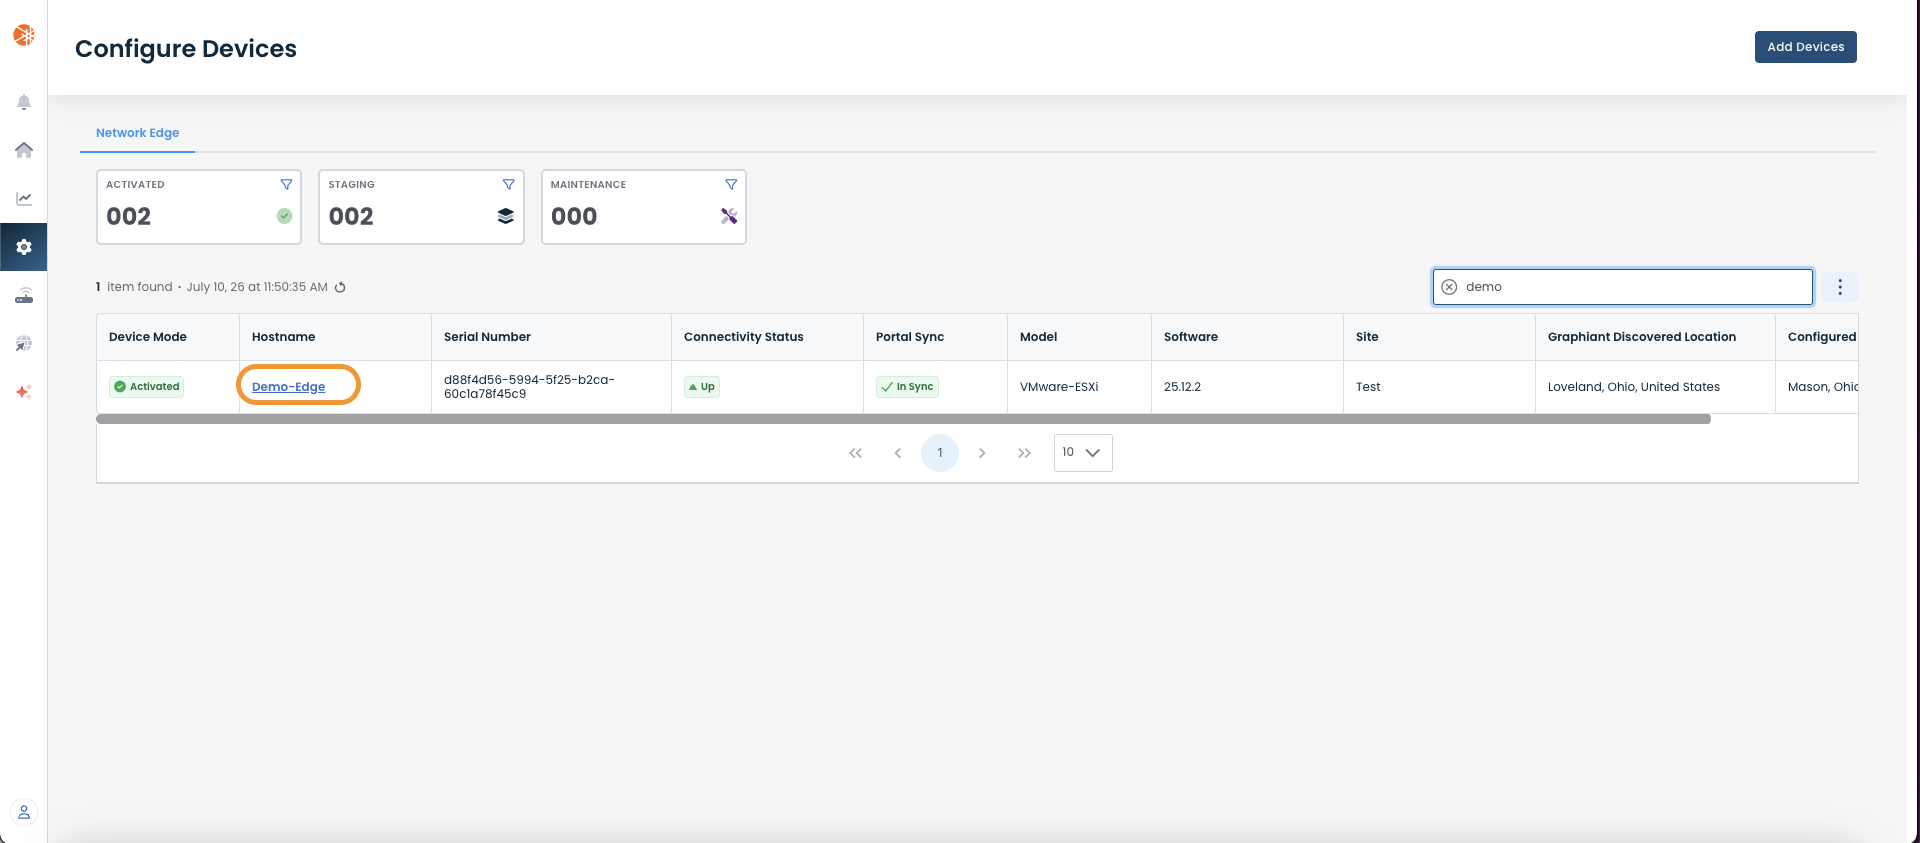1920x843 pixels.
Task: Filter by Staging devices funnel icon
Action: pyautogui.click(x=508, y=185)
